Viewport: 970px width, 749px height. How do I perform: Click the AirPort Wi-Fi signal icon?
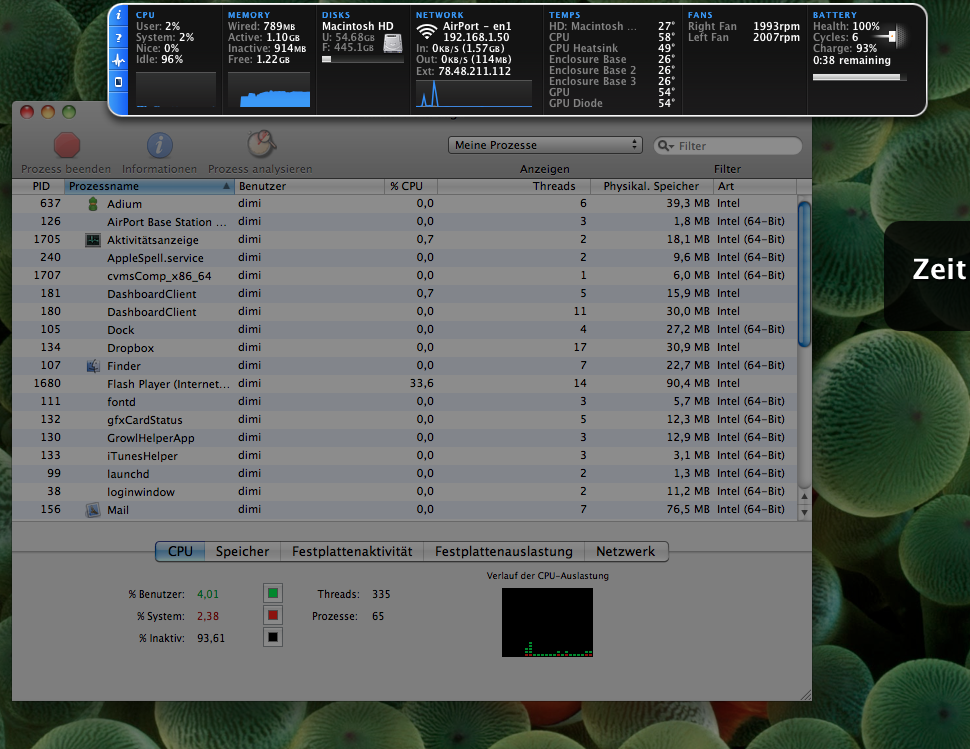pyautogui.click(x=427, y=32)
